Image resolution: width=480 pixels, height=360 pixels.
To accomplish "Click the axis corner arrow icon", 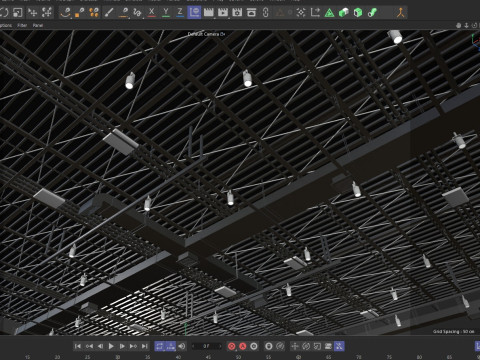I will [315, 13].
